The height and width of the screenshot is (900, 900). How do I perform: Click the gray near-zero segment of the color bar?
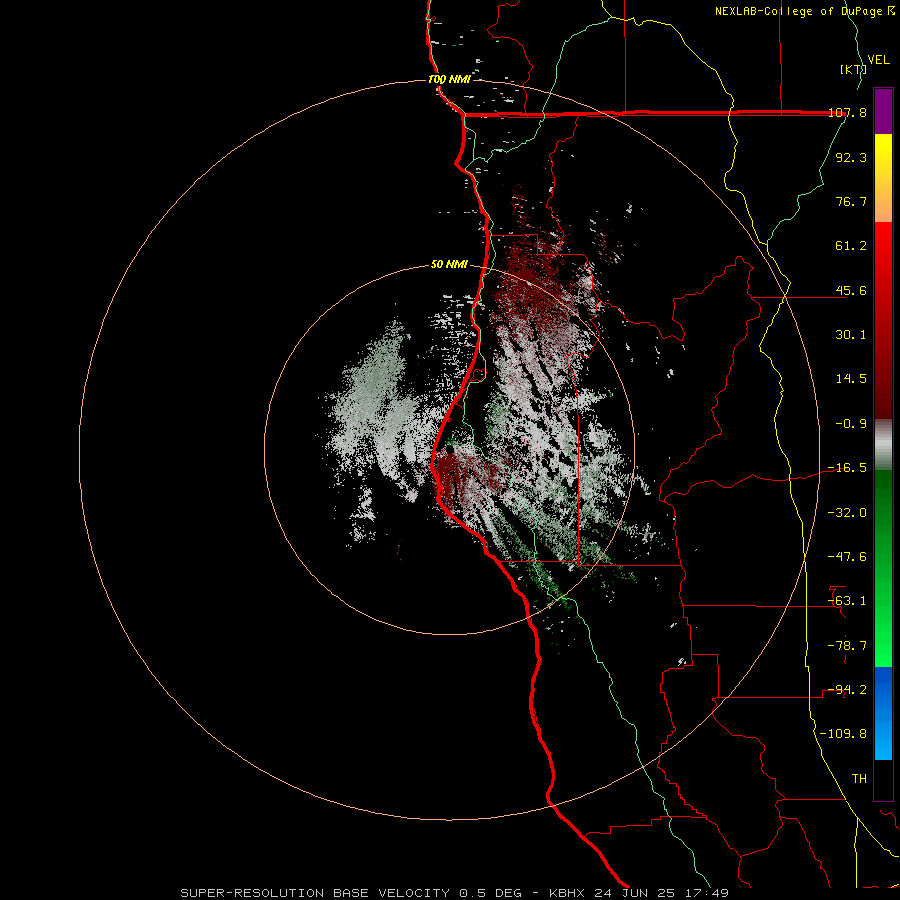pos(883,445)
